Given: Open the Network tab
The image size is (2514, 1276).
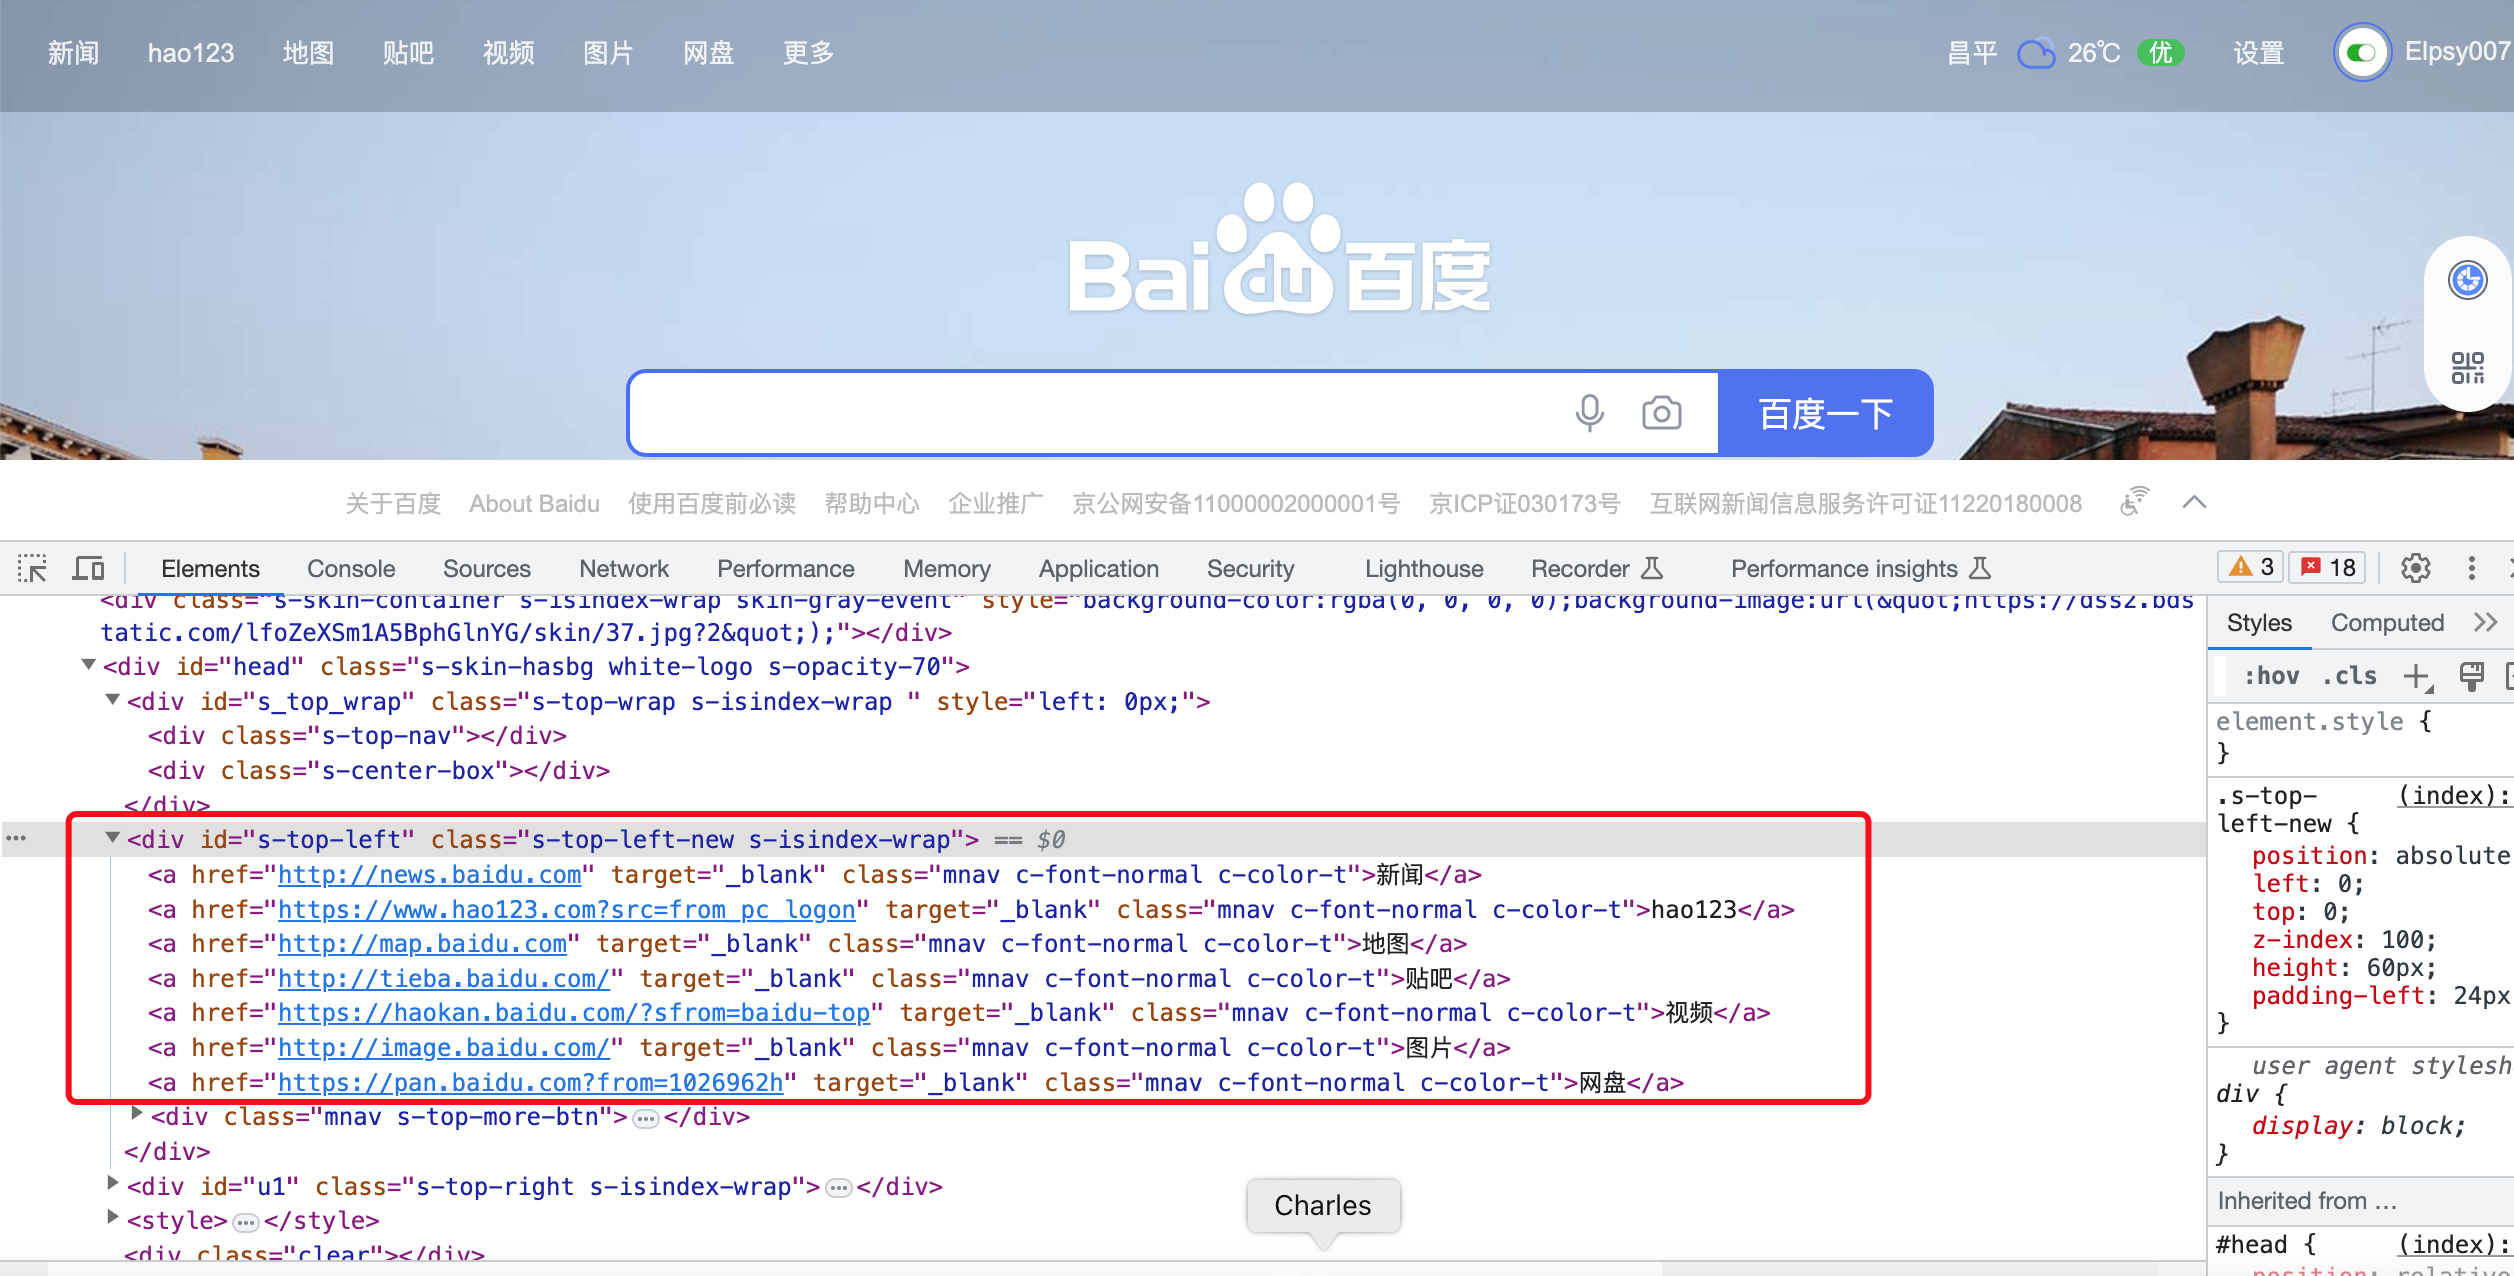Looking at the screenshot, I should 623,568.
